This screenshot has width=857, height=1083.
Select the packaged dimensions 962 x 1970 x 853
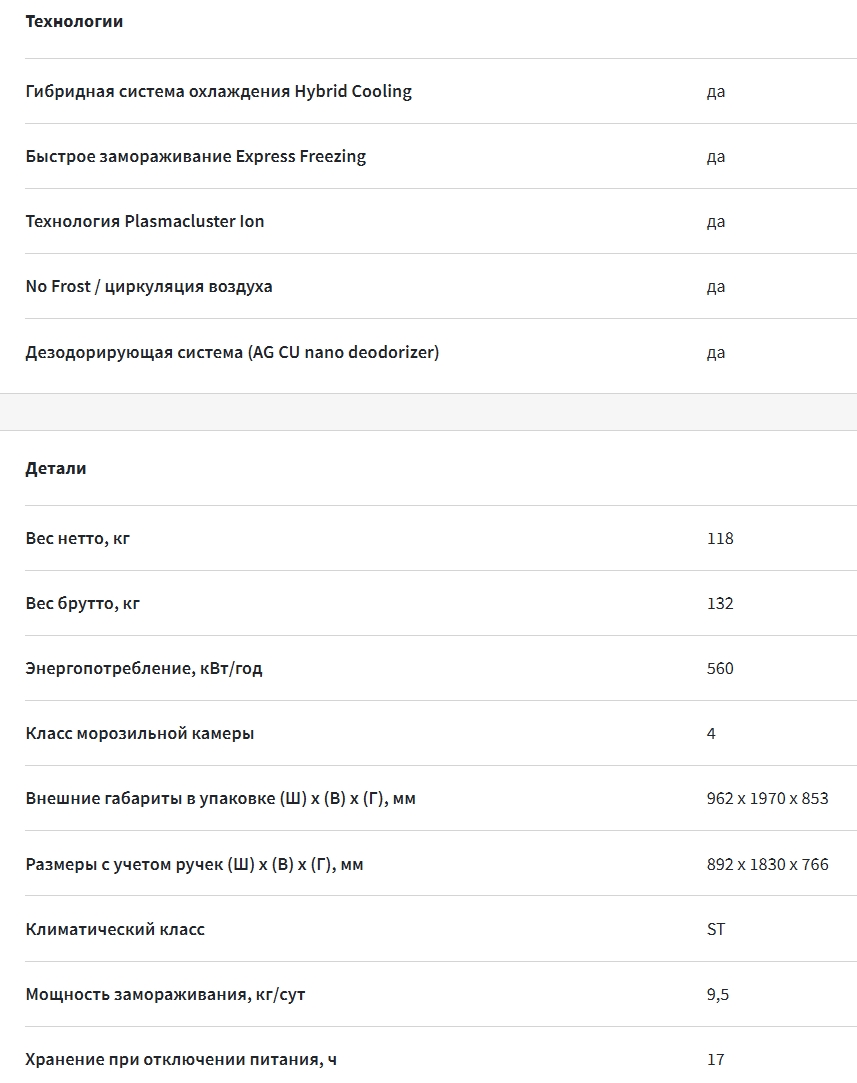coord(767,798)
